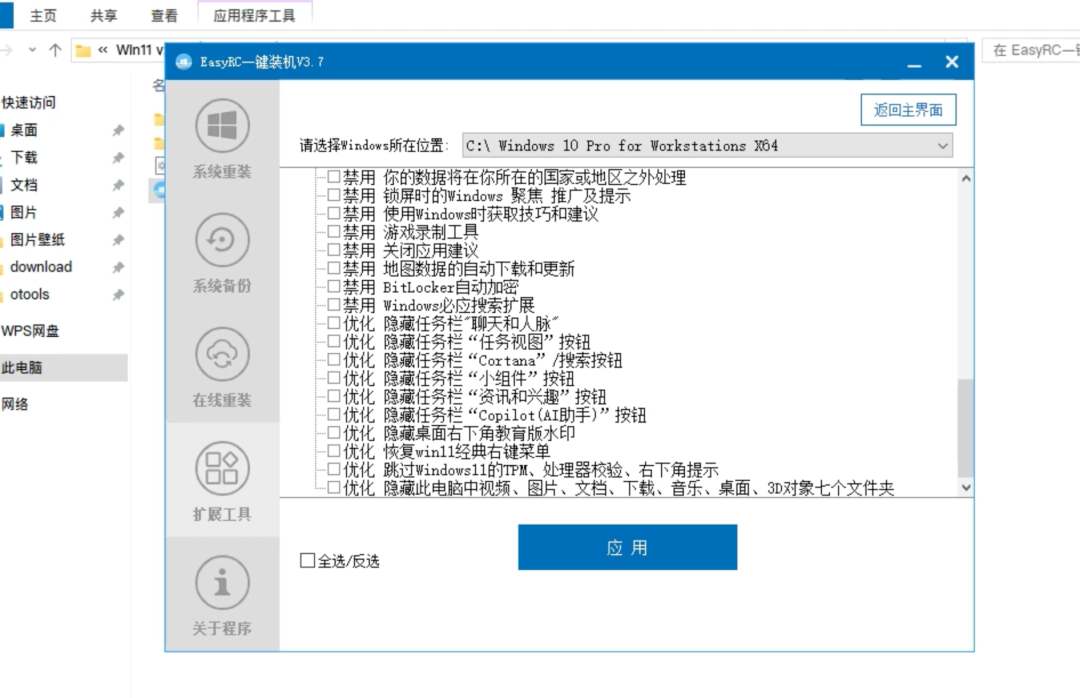Select the 扩展工具 extension tools icon

[222, 469]
